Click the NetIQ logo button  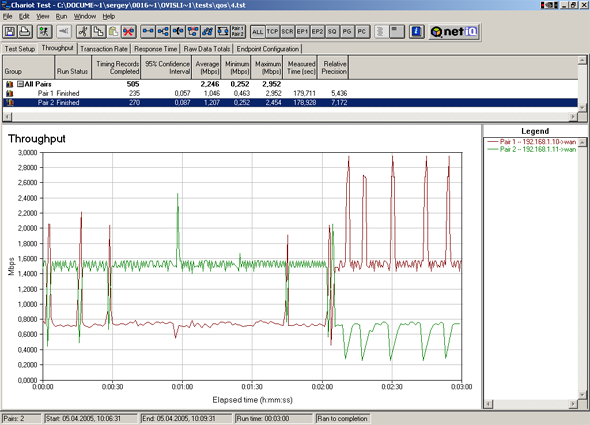454,32
